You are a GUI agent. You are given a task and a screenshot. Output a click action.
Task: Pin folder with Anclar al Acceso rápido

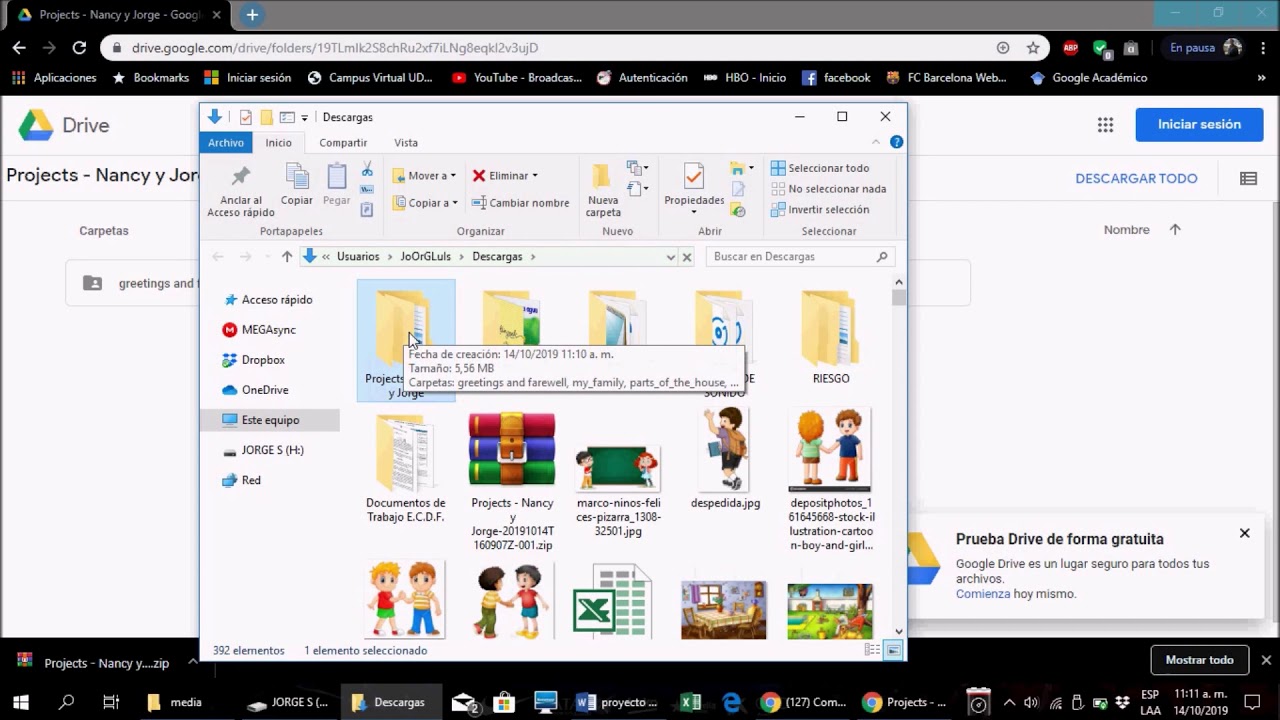pos(240,190)
